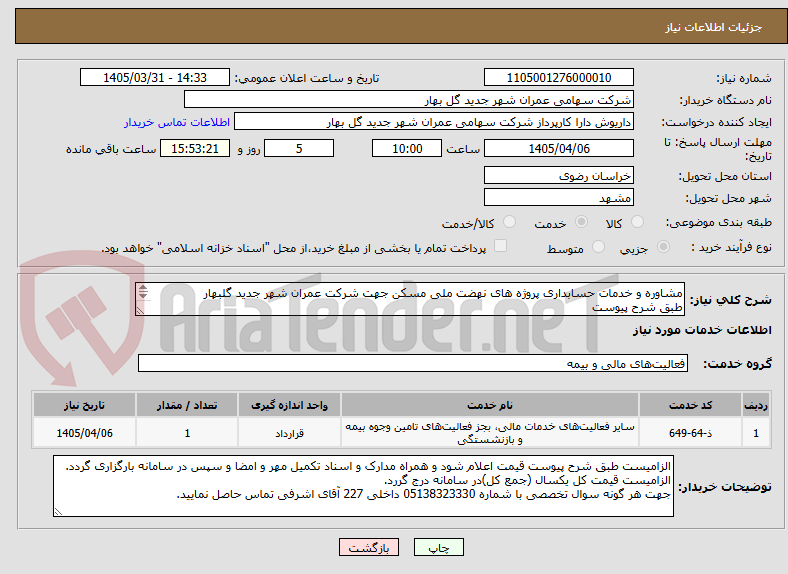Click the اطلاعات خدمات مورد نیاز heading
The image size is (788, 574).
coord(702,330)
